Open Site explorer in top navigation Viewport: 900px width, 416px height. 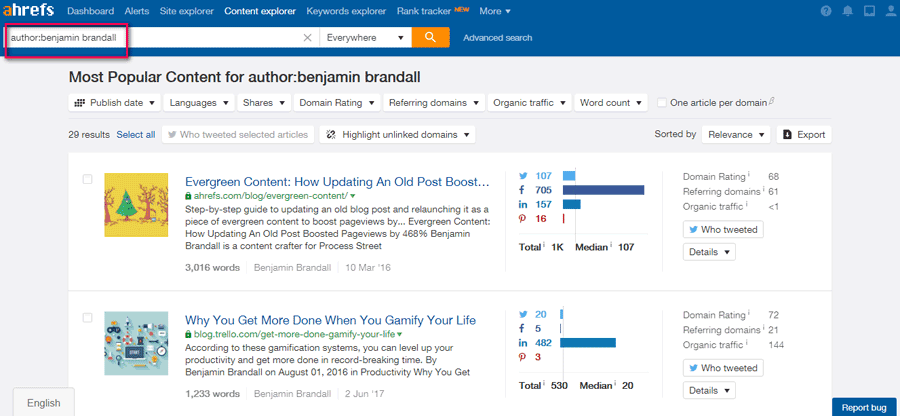click(187, 11)
